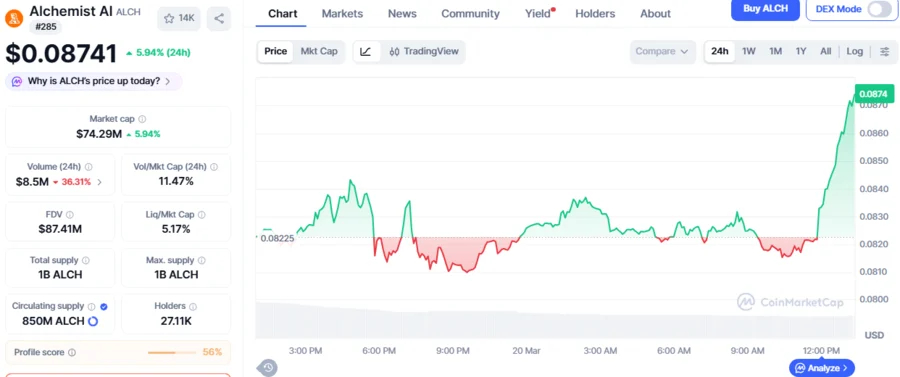Open Total supply info icon
This screenshot has width=900, height=377.
tap(86, 261)
